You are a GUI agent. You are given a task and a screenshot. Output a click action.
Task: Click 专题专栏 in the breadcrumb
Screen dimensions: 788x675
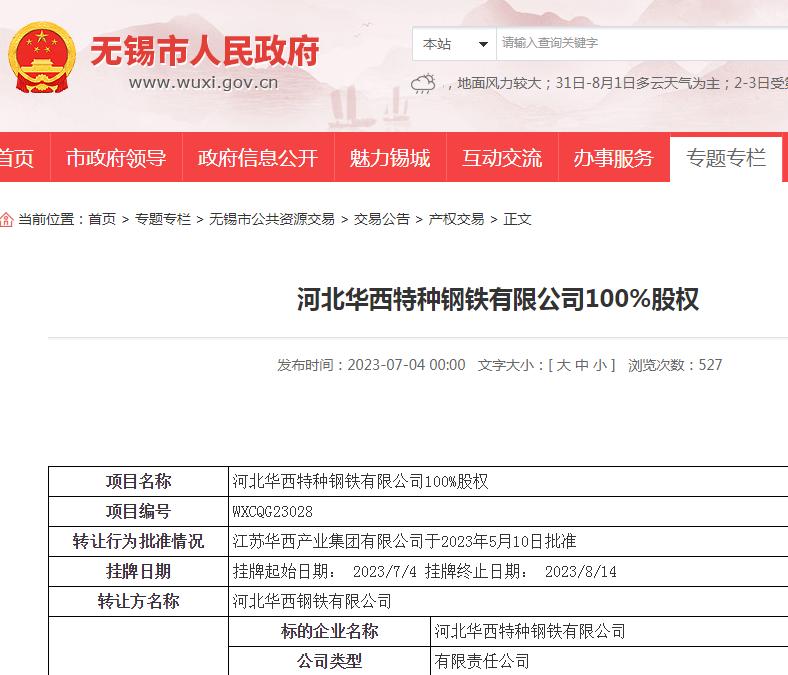pyautogui.click(x=163, y=219)
